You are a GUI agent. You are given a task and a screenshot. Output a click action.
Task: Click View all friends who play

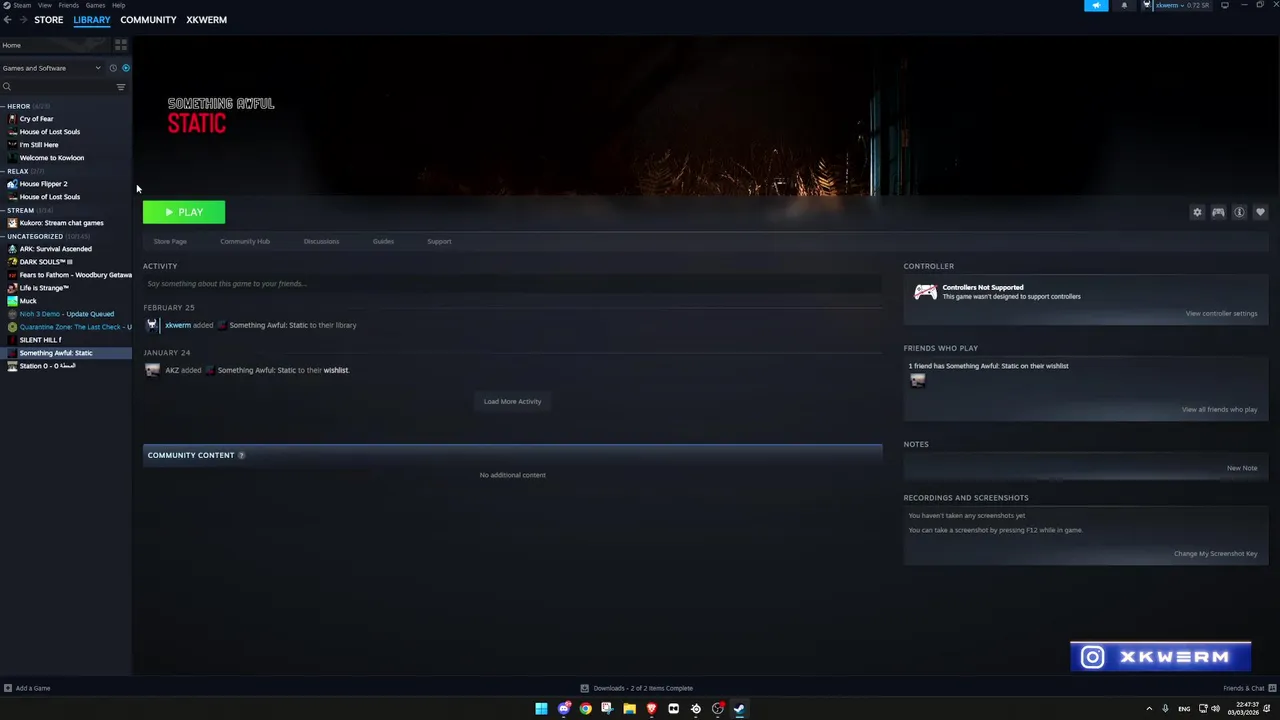pos(1219,410)
